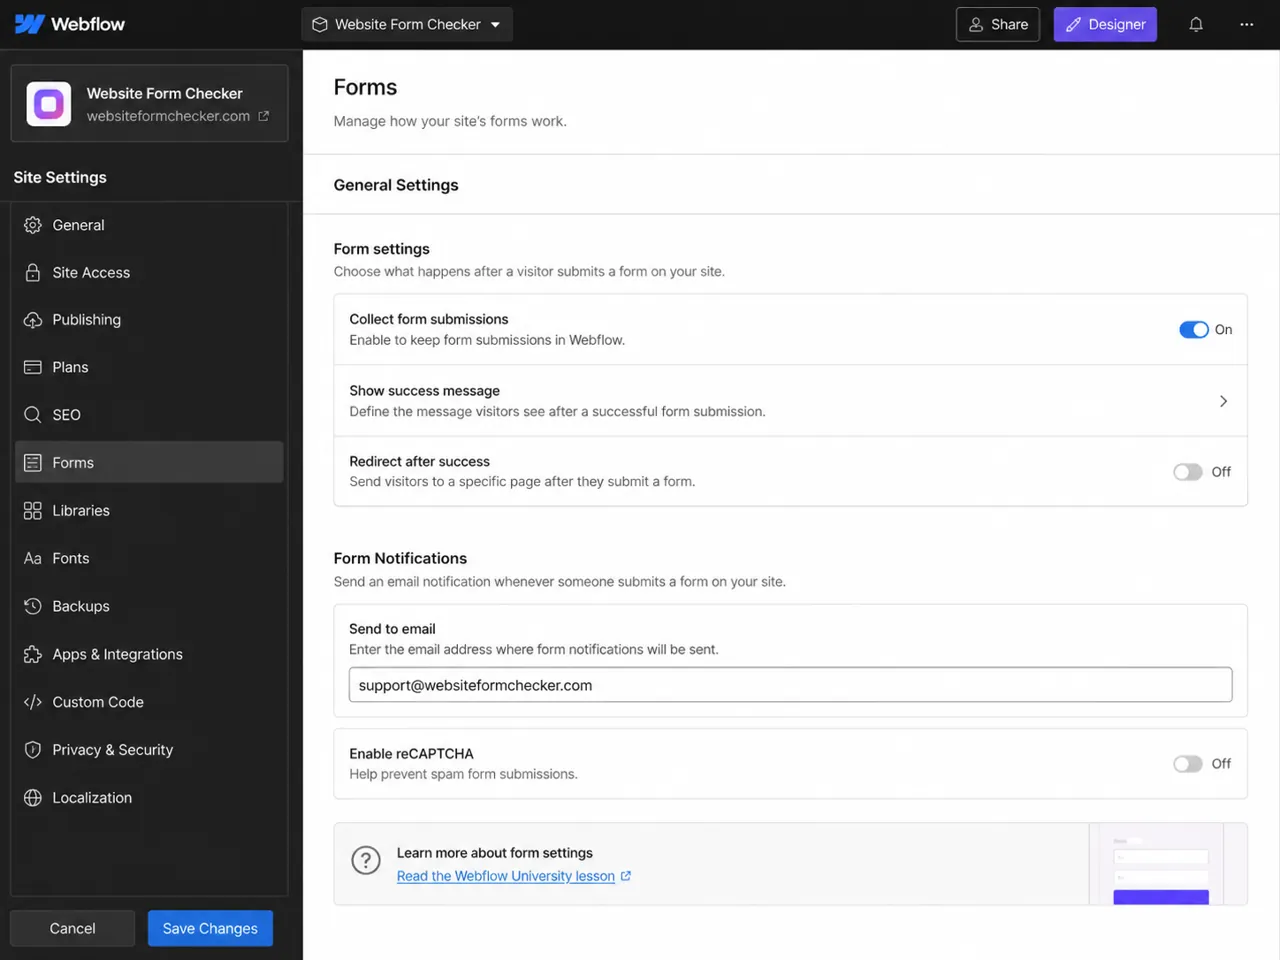Open the notifications bell

(1196, 24)
